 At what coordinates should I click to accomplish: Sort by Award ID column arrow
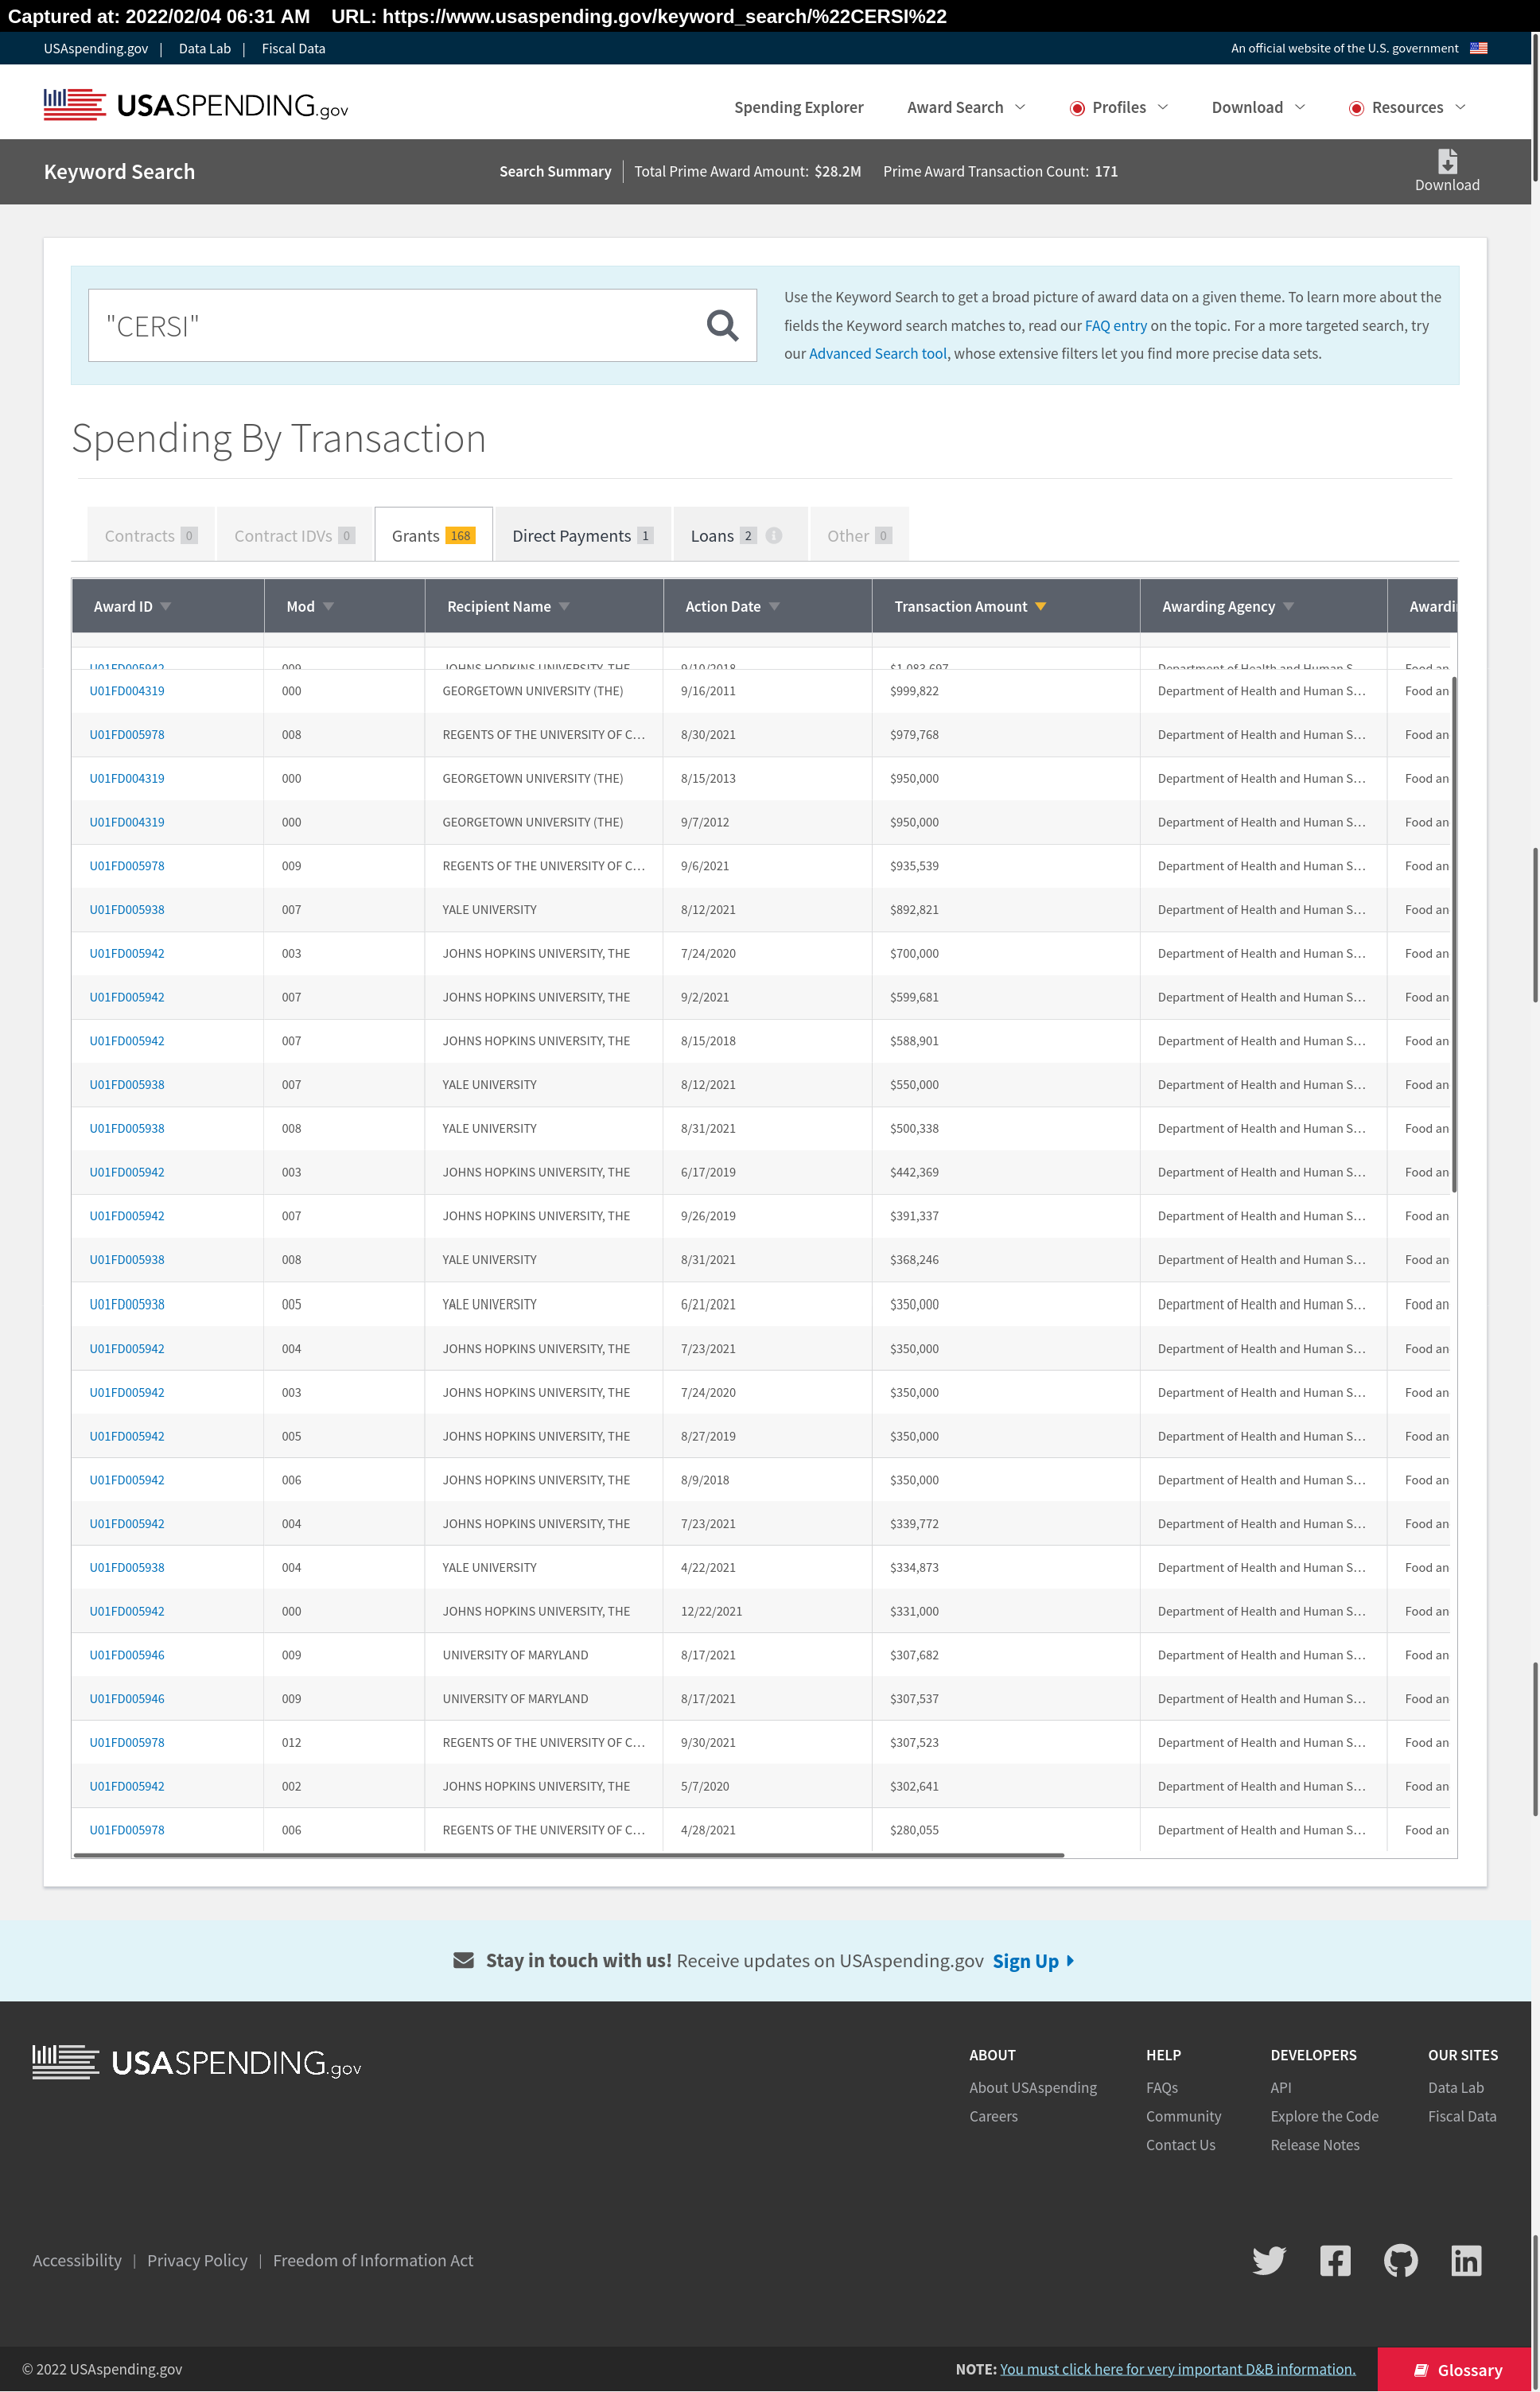coord(166,606)
